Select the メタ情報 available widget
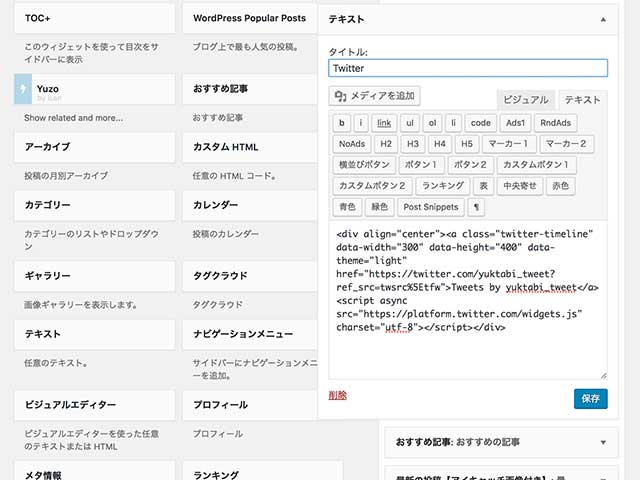The height and width of the screenshot is (480, 640). pos(95,471)
